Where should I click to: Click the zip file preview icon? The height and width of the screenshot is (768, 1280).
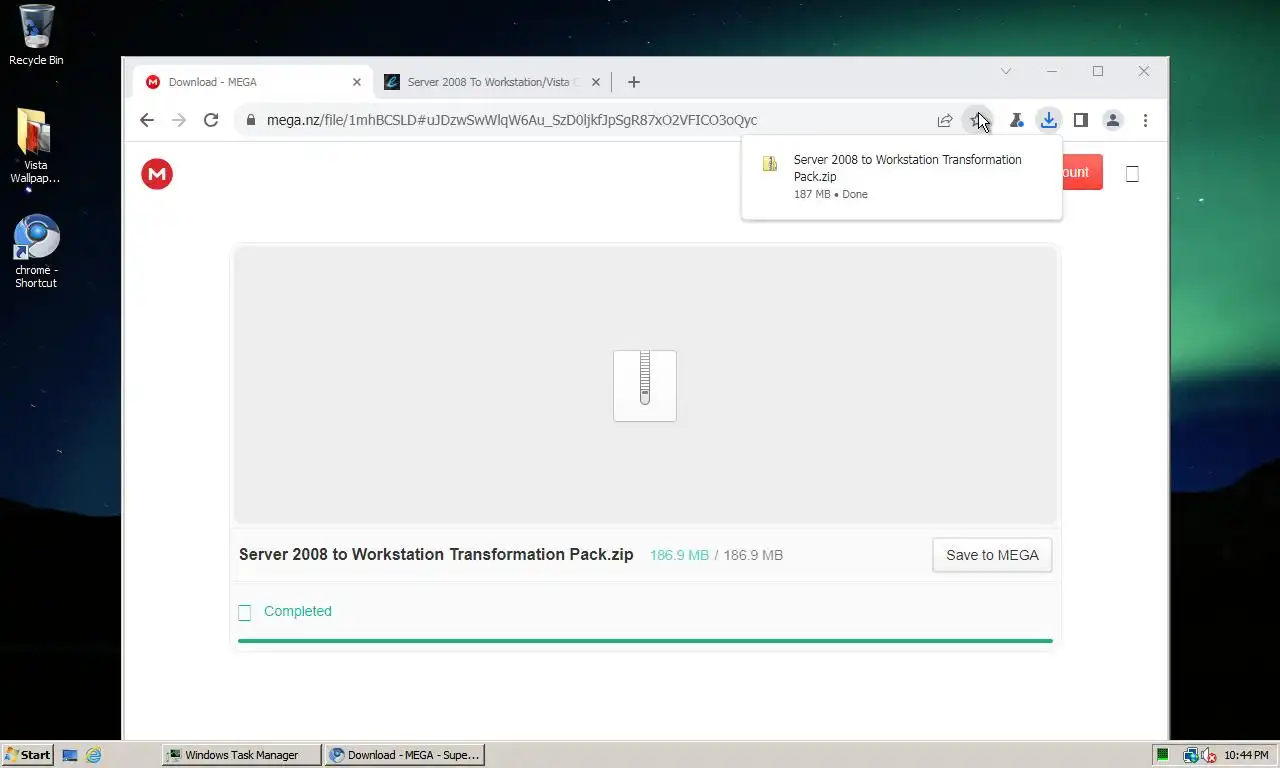(645, 386)
